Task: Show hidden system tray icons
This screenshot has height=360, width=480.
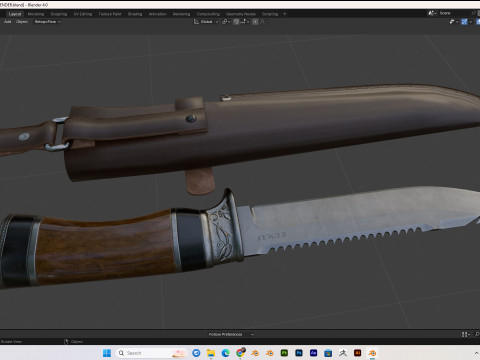Action: point(476,353)
